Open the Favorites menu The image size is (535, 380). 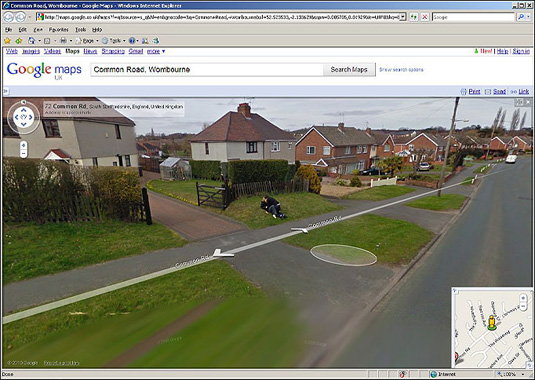(58, 30)
